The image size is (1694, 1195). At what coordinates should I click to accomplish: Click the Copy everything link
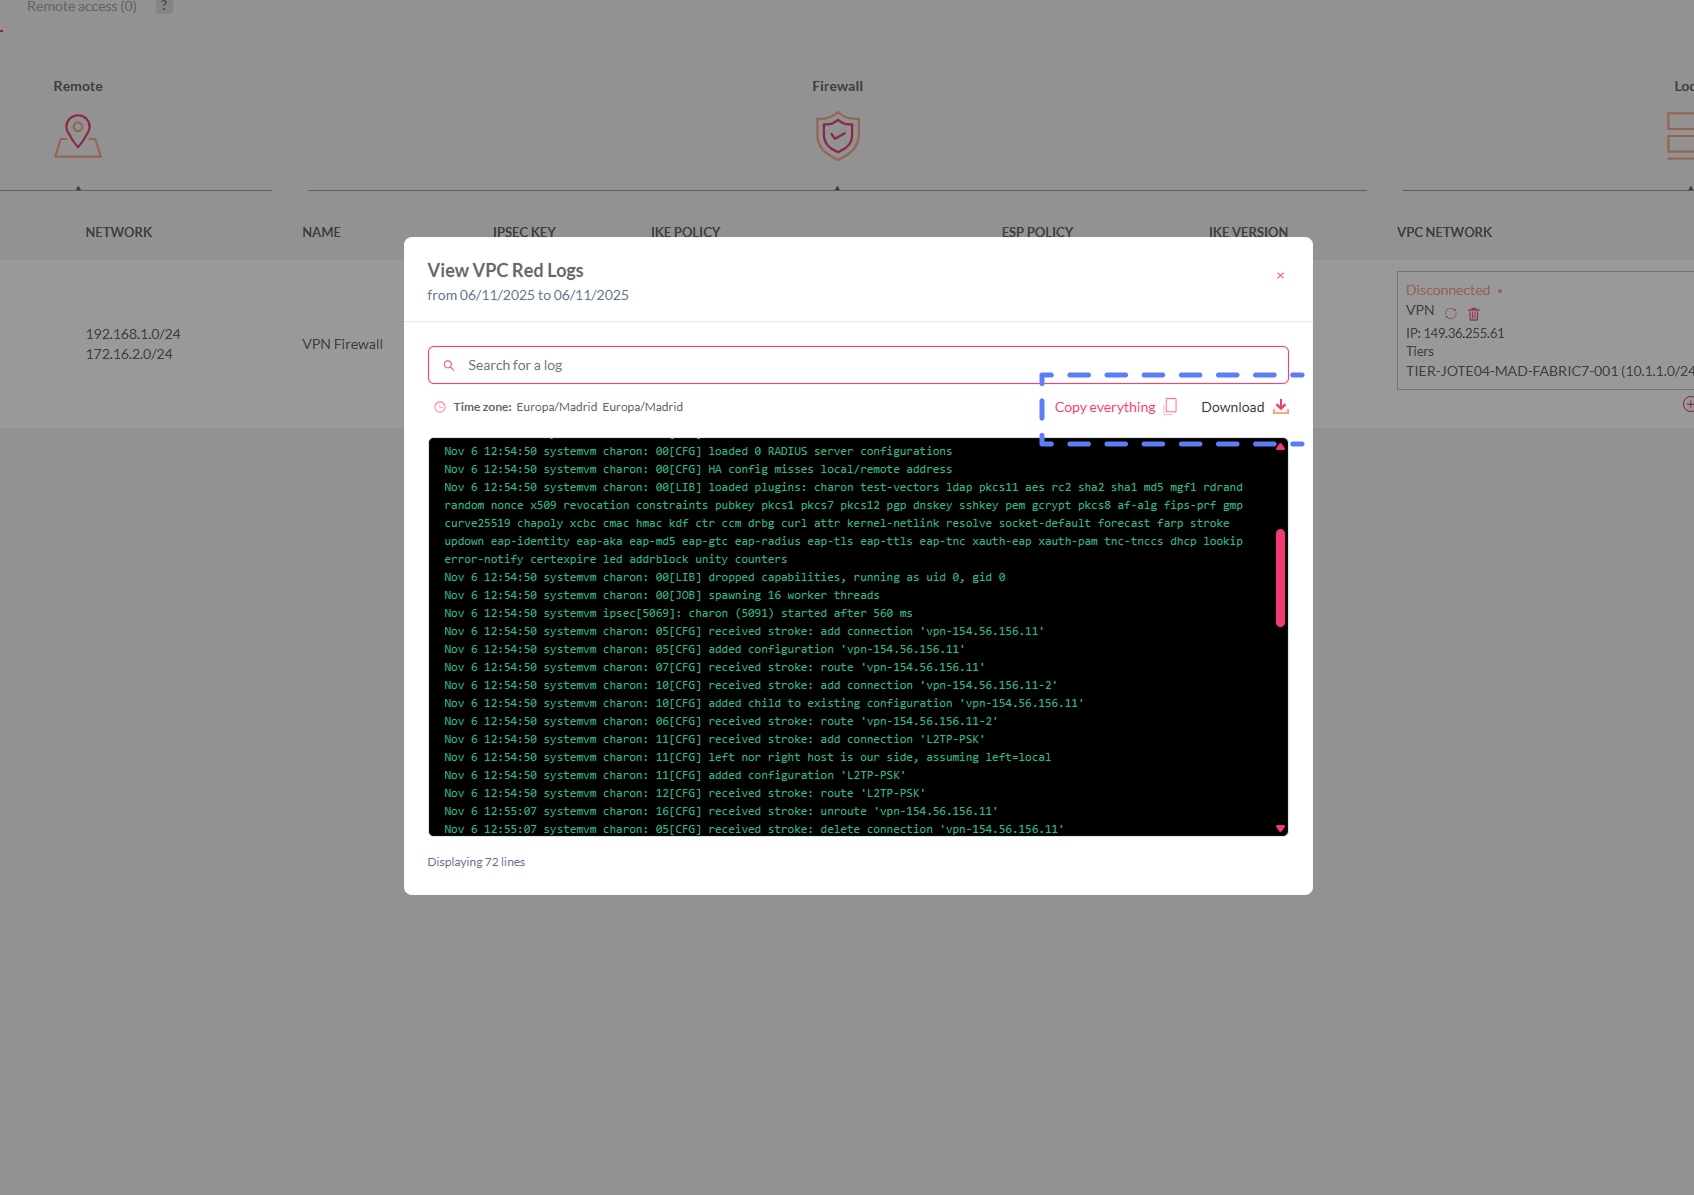click(x=1104, y=407)
